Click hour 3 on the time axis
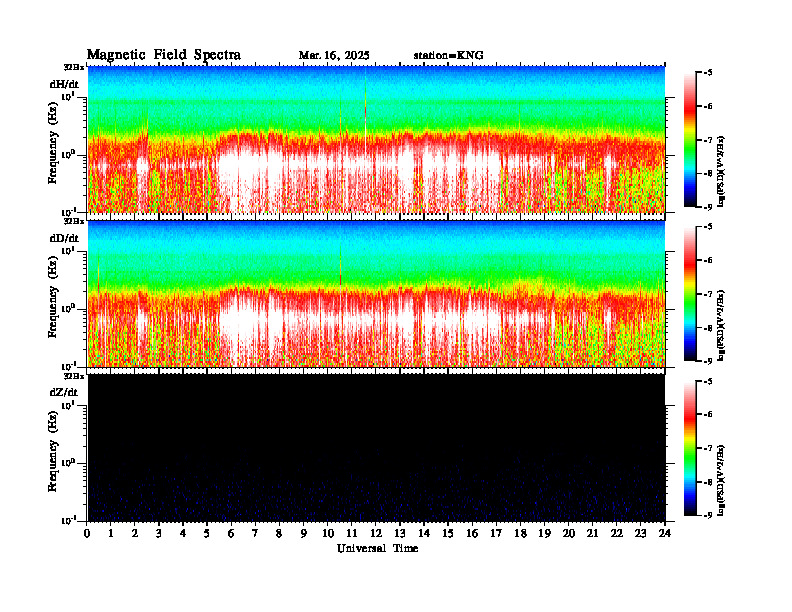792x612 pixels. coord(159,534)
